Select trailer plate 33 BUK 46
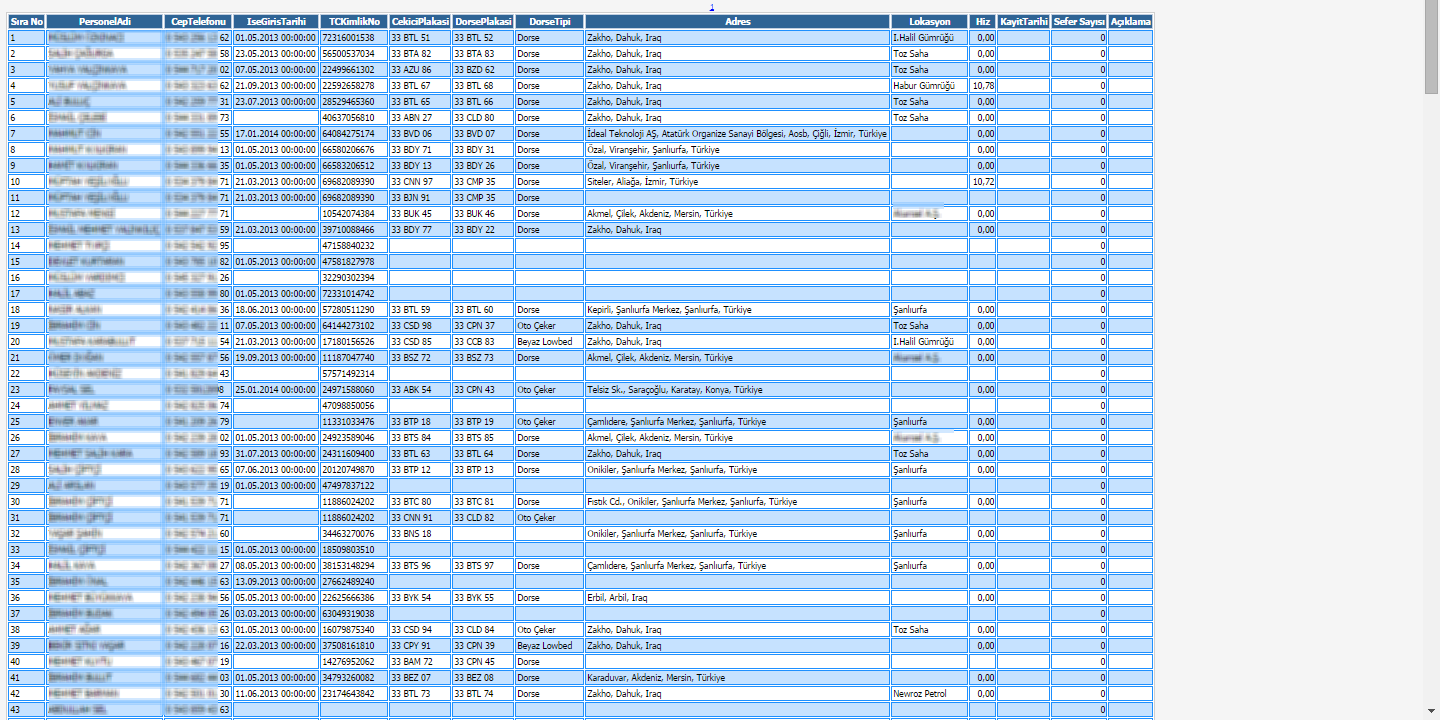 coord(483,214)
